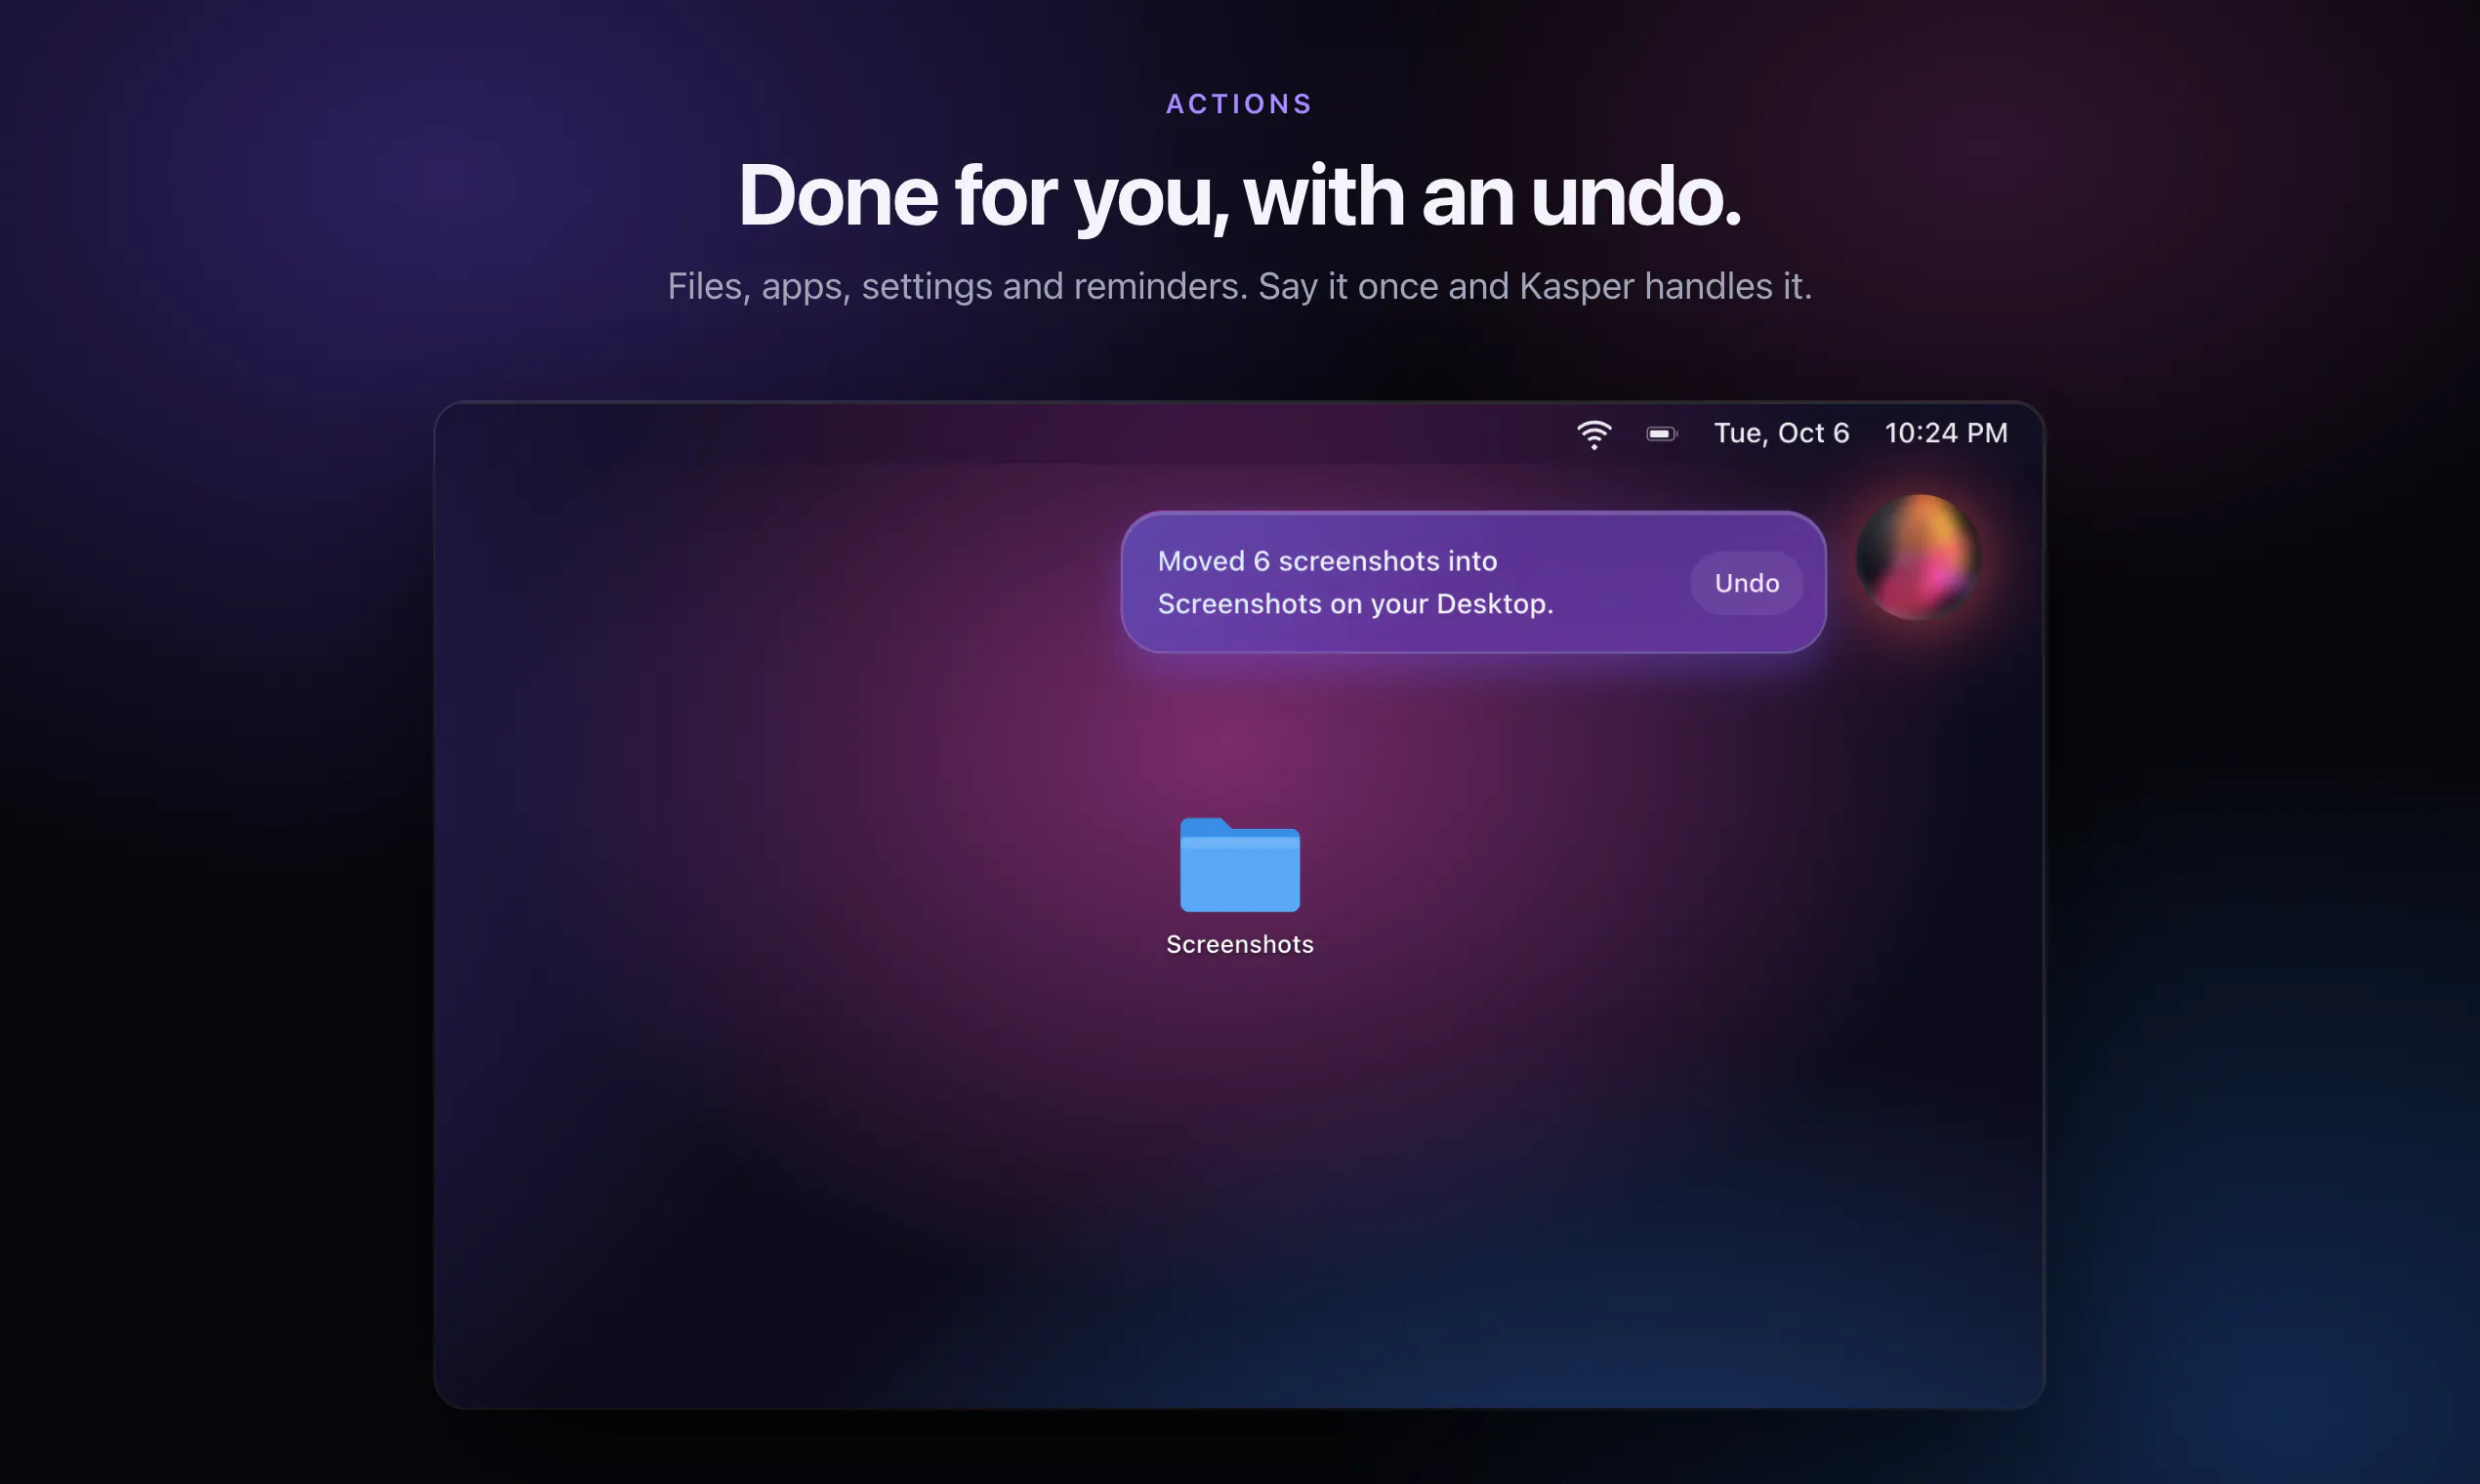This screenshot has width=2480, height=1484.
Task: Click the Wi-Fi icon in the menu bar
Action: (x=1594, y=434)
